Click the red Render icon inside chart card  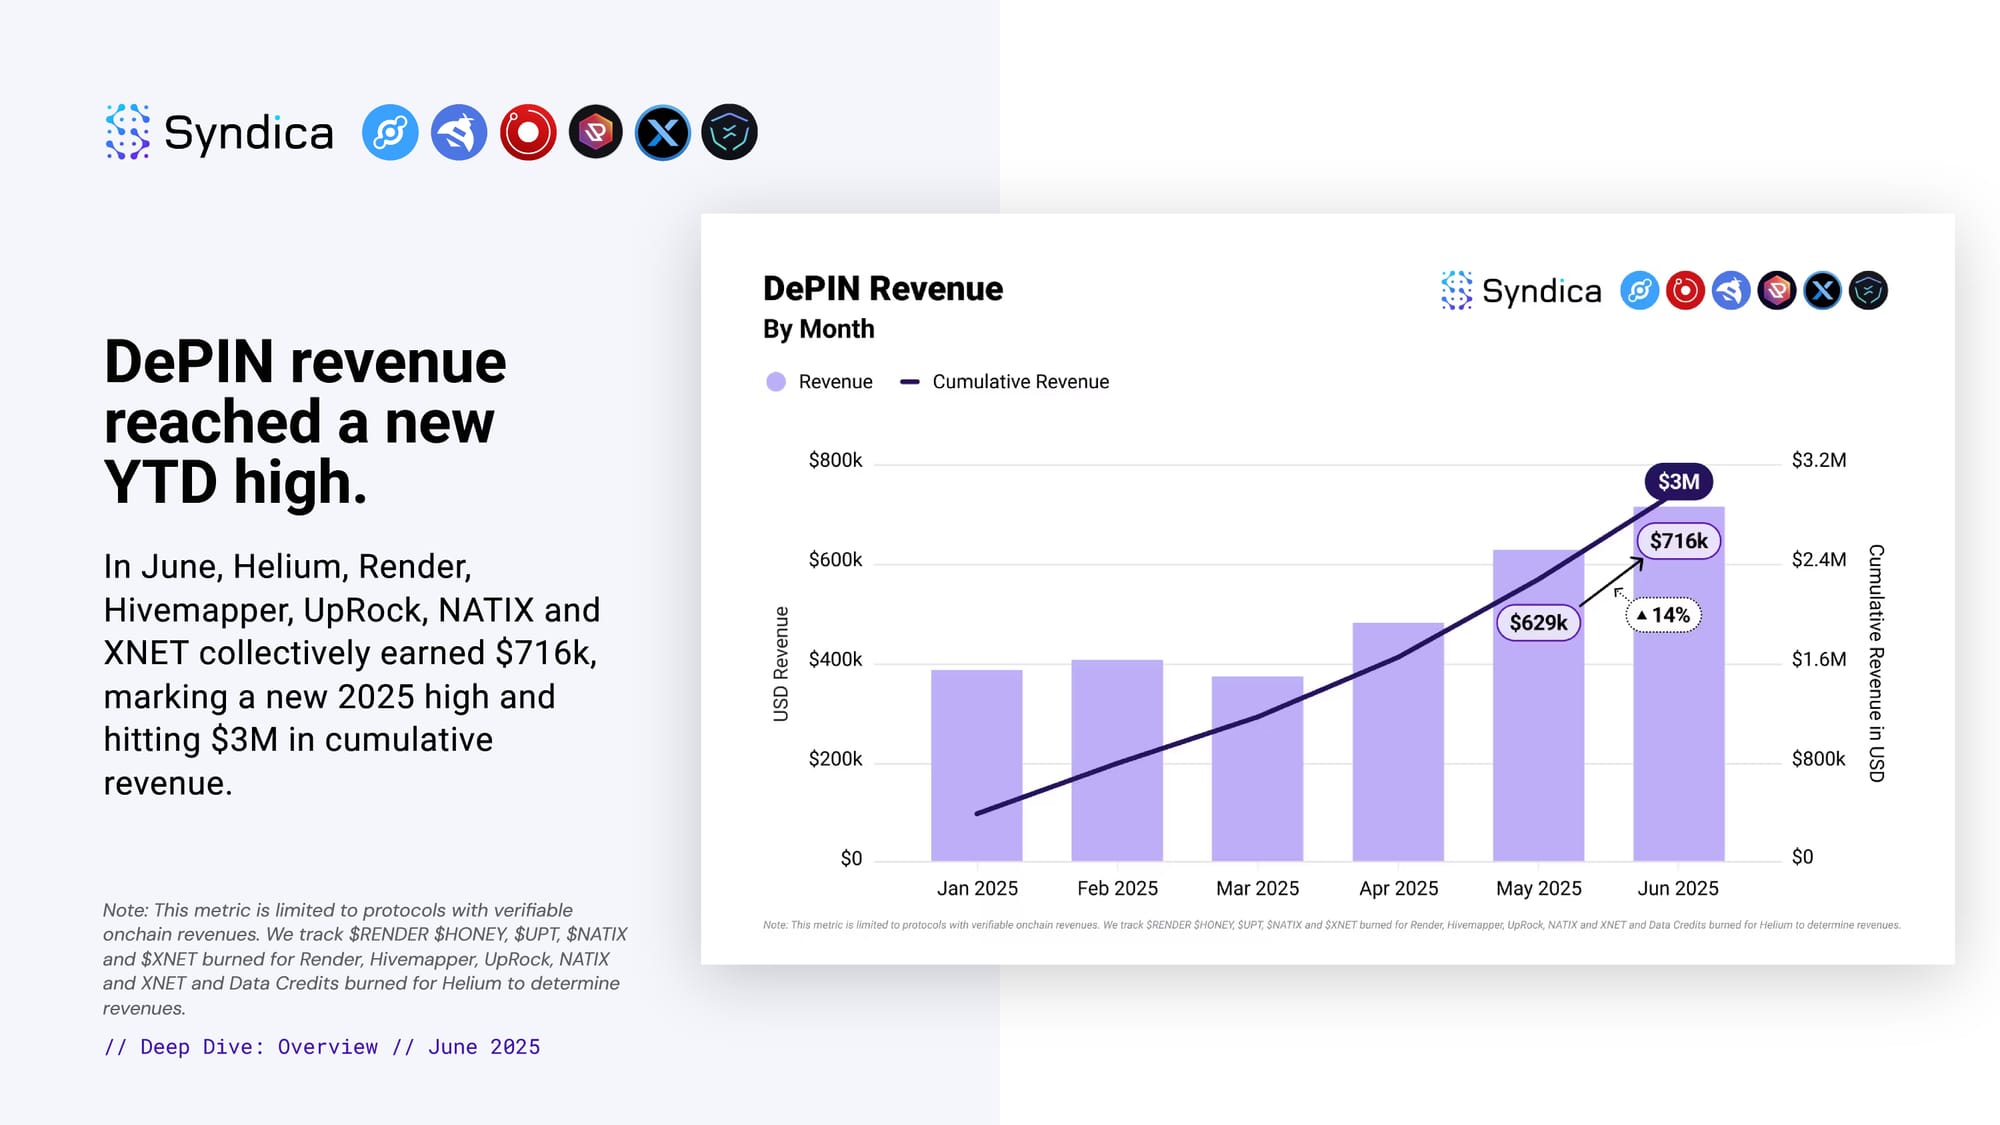tap(1685, 291)
